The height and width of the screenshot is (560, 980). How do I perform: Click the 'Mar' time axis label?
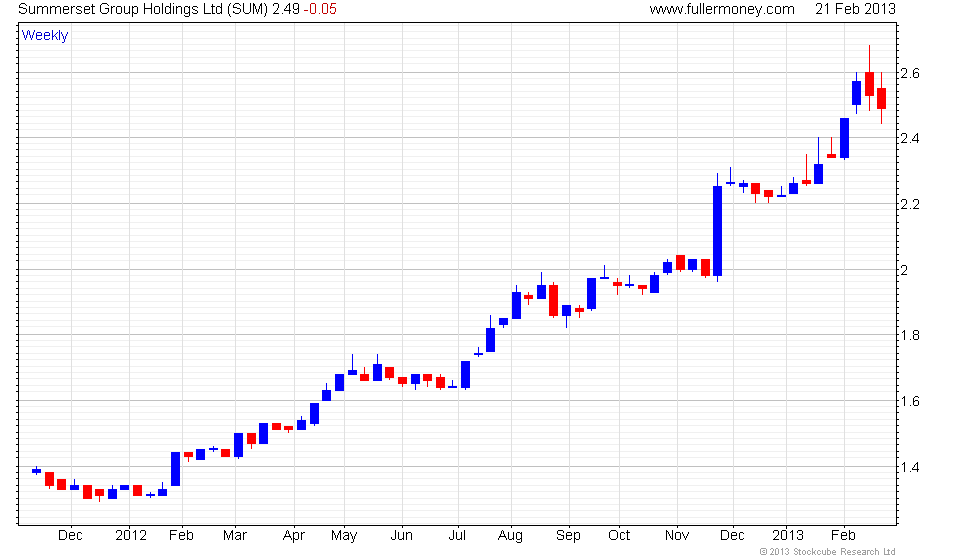(x=235, y=536)
